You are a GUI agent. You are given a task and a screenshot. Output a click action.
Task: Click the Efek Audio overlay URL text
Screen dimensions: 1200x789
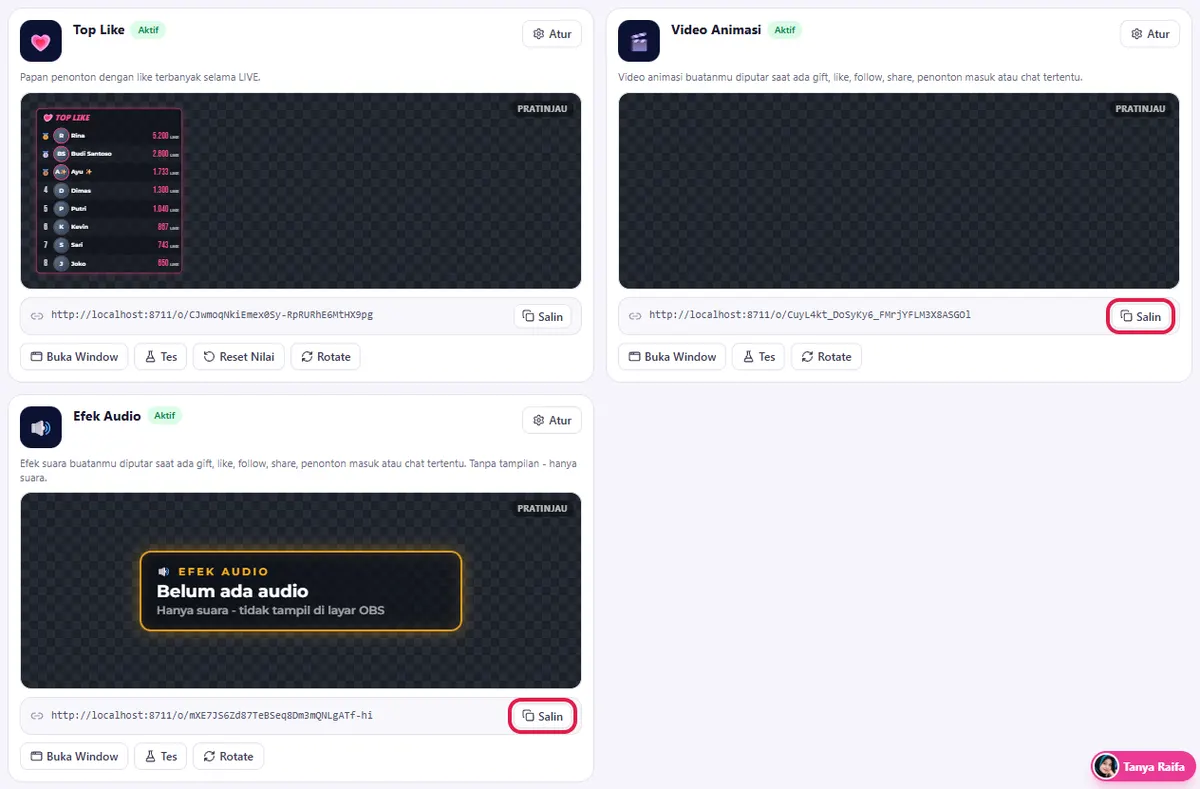pyautogui.click(x=212, y=715)
